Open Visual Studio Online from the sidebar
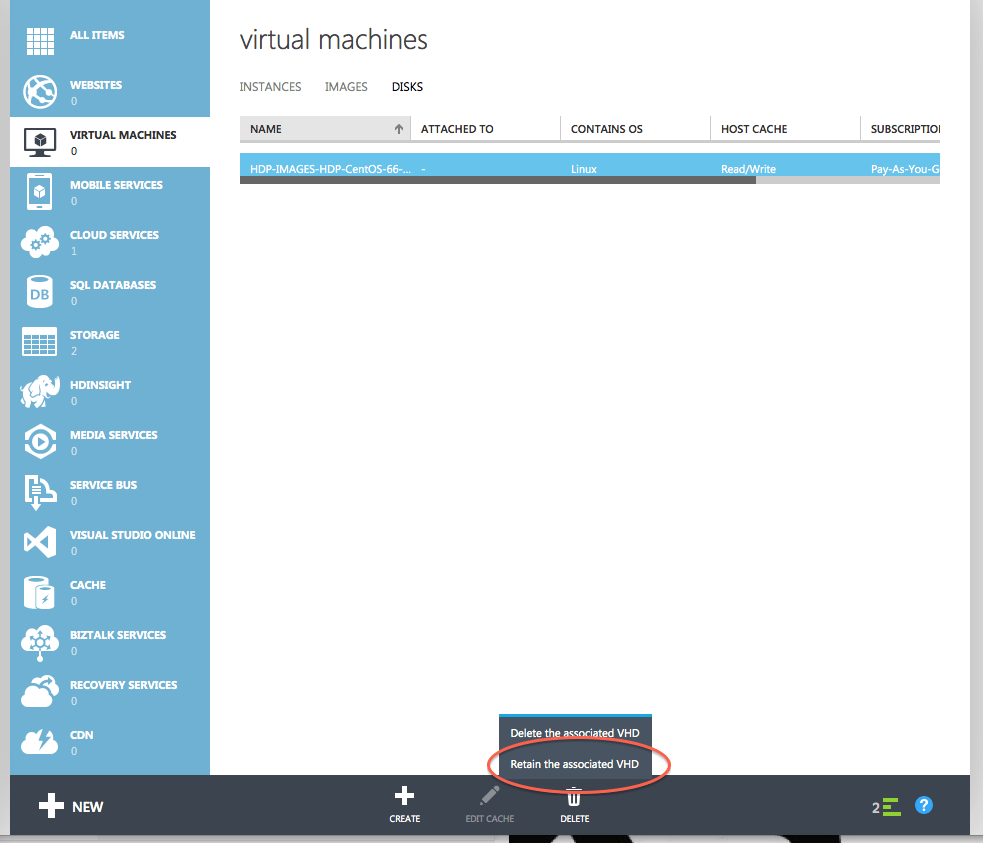 (40, 542)
